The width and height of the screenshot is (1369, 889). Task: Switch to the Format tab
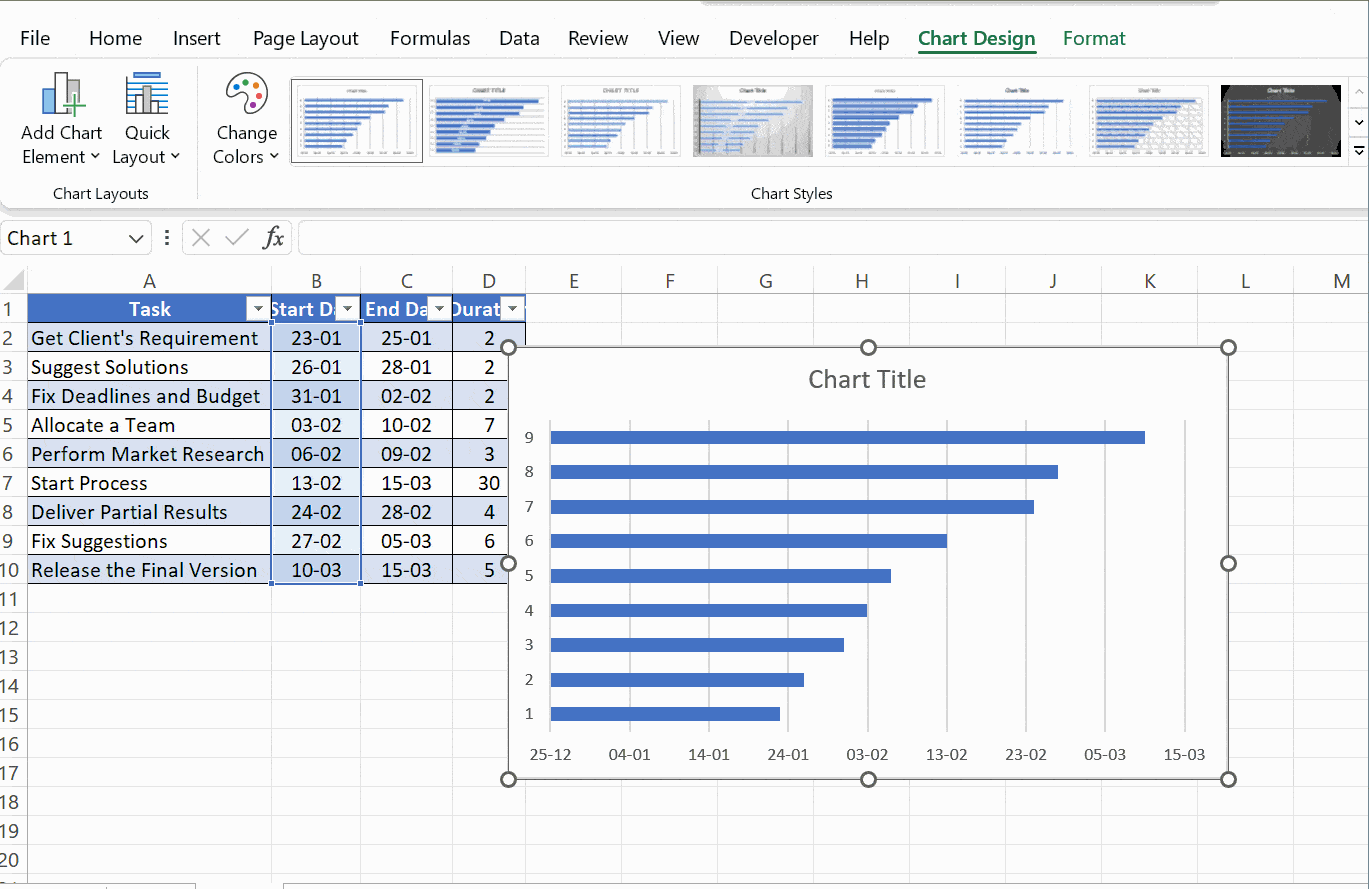coord(1094,38)
